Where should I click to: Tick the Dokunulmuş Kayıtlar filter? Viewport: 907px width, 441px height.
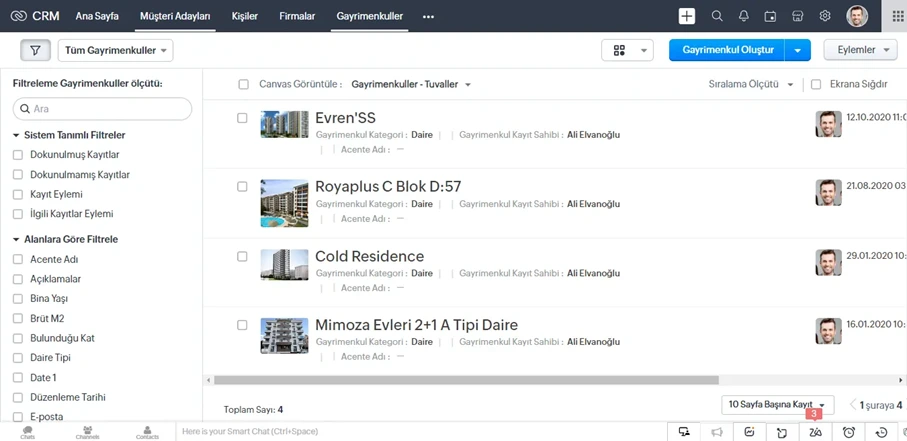(18, 155)
